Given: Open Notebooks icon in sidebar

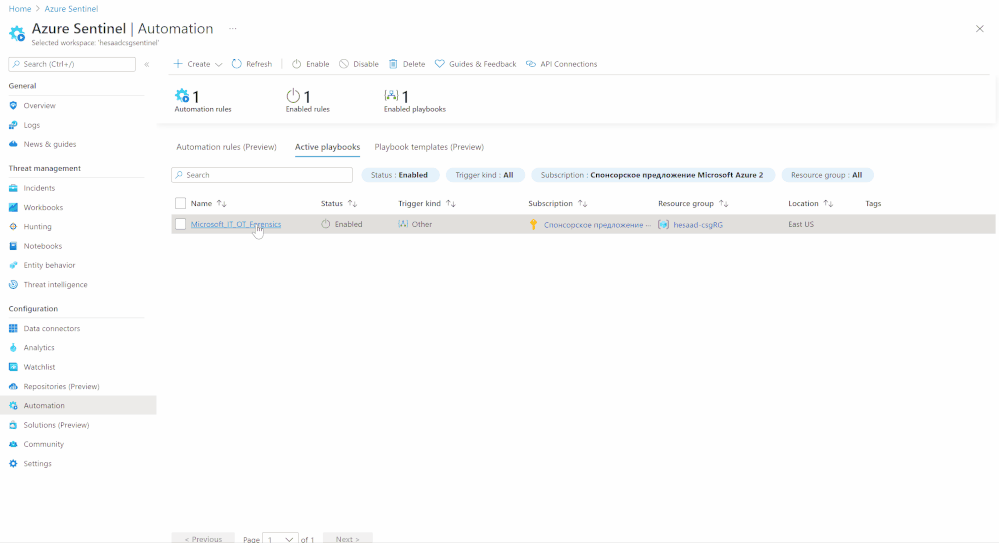Looking at the screenshot, I should [13, 246].
